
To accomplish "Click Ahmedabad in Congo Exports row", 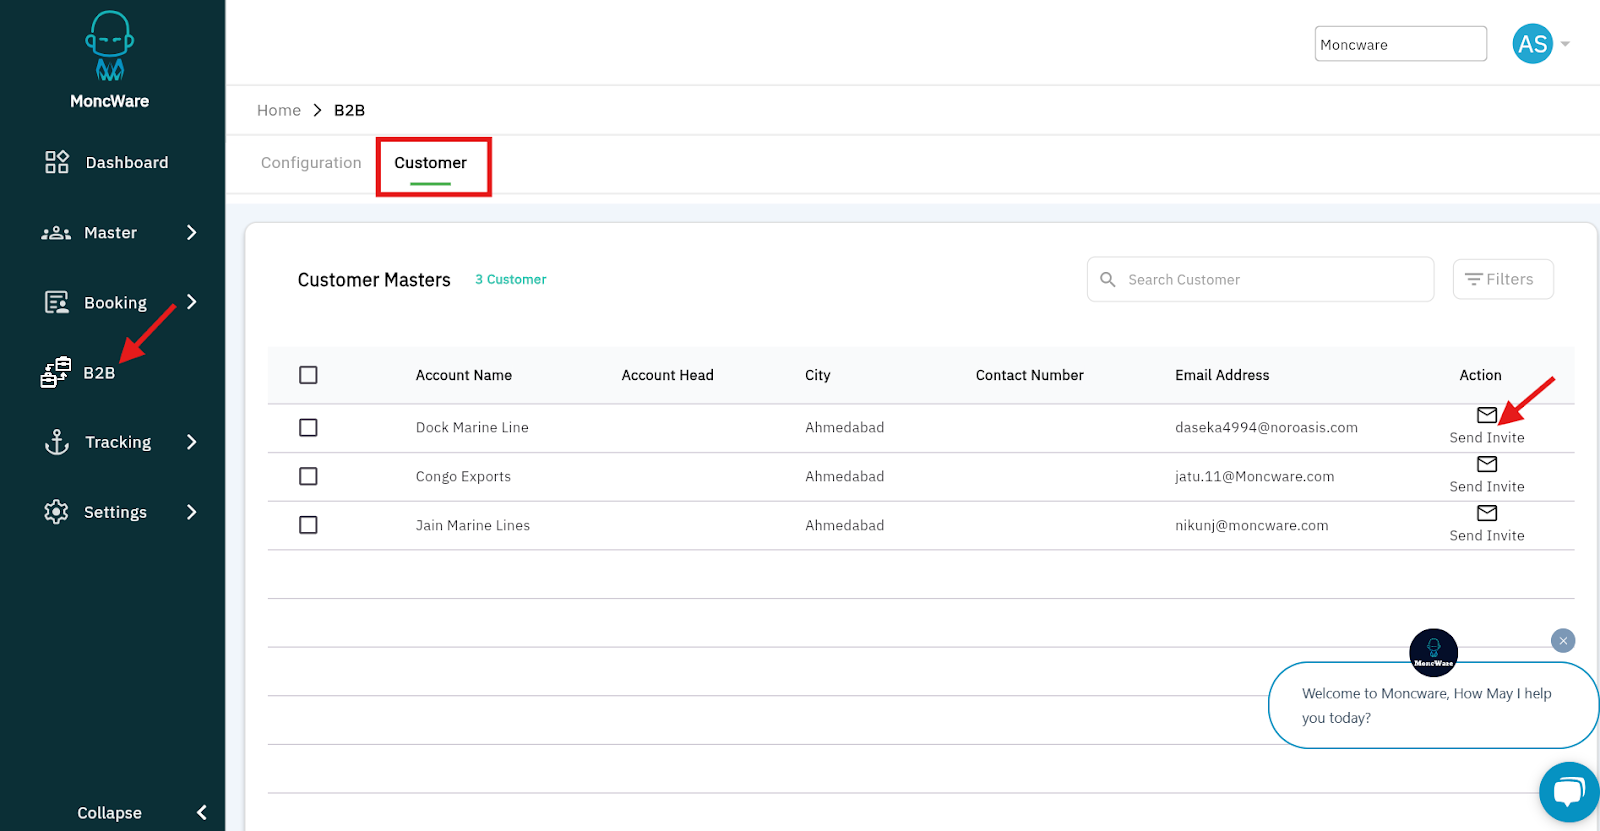I will click(844, 476).
